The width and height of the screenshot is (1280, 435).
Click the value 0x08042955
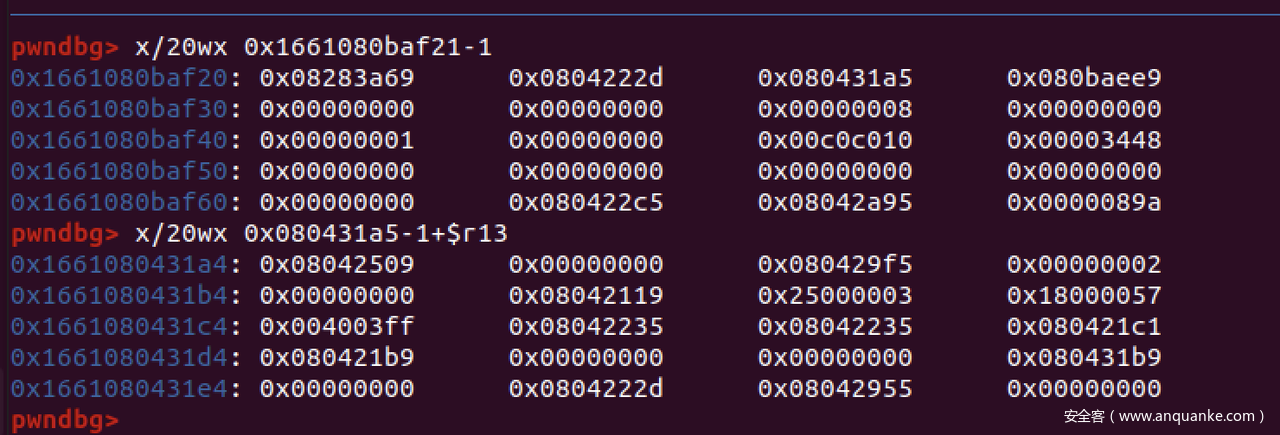point(835,389)
